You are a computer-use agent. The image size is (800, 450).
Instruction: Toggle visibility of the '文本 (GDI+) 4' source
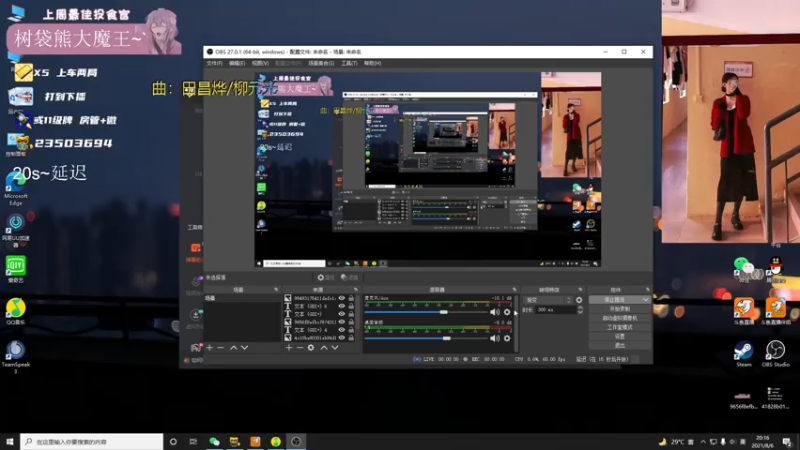[342, 330]
